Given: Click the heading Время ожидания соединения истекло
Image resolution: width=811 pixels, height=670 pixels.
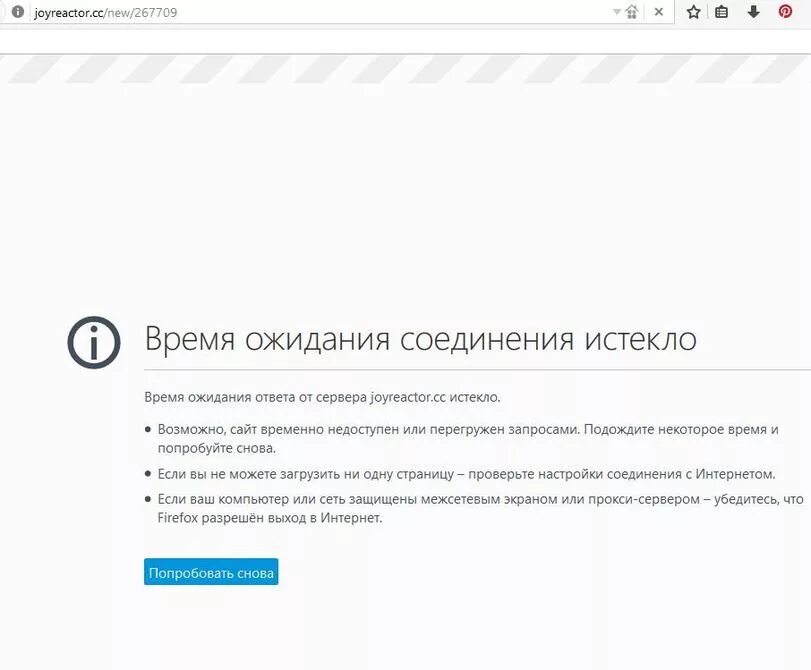Looking at the screenshot, I should tap(420, 339).
